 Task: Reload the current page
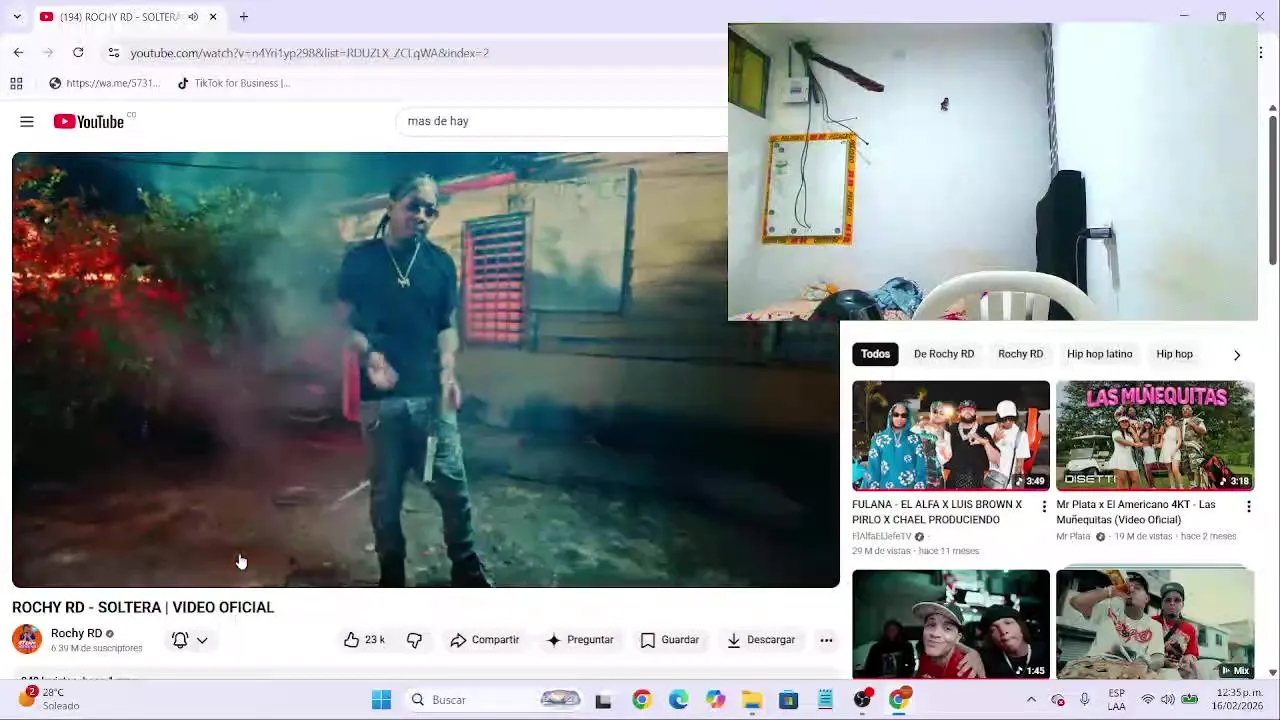click(x=78, y=52)
